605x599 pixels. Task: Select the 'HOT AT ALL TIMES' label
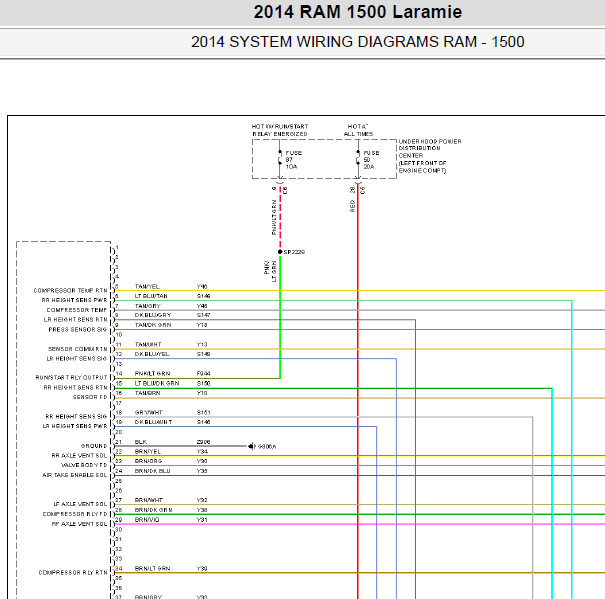358,130
